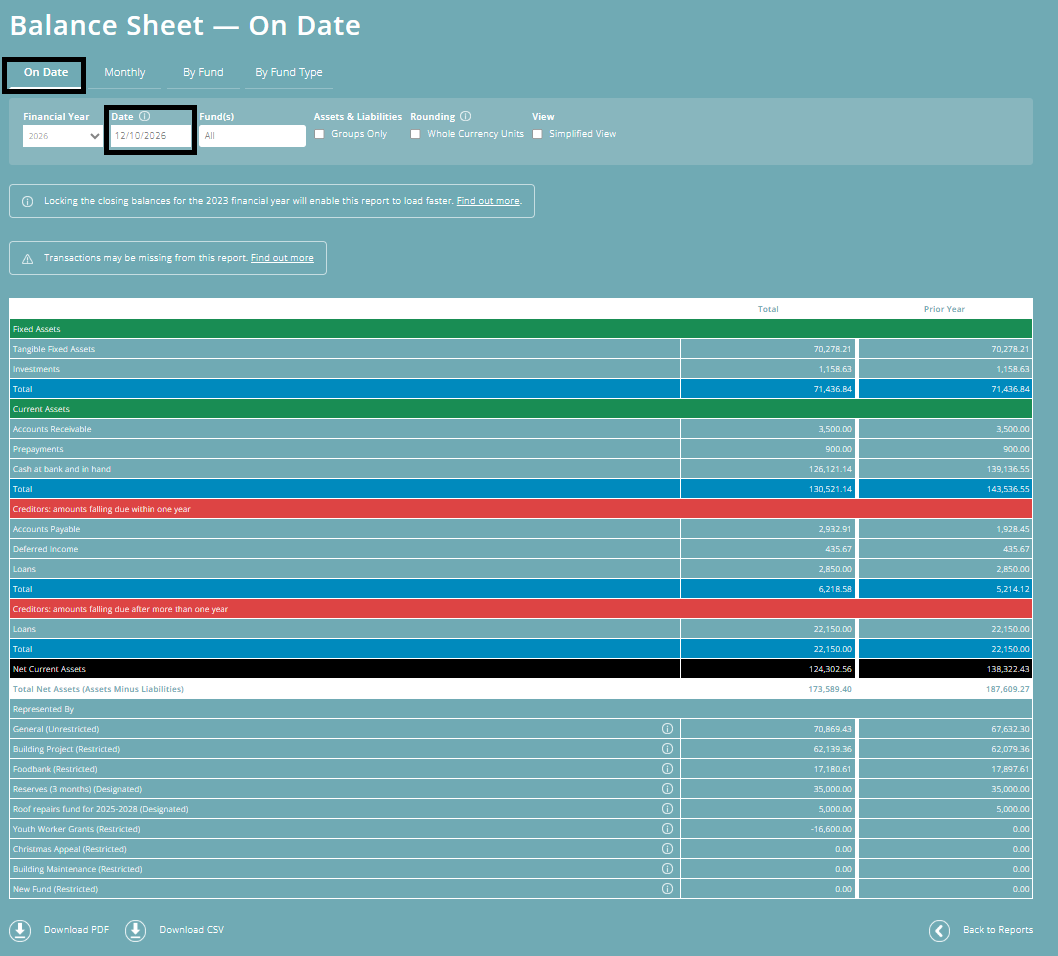Click the Download CSV arrow icon
The height and width of the screenshot is (956, 1058).
click(136, 930)
